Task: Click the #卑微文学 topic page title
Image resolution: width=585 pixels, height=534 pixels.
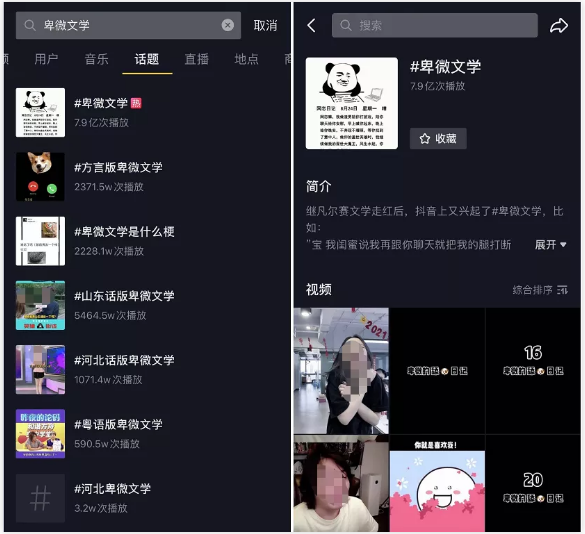Action: 445,66
